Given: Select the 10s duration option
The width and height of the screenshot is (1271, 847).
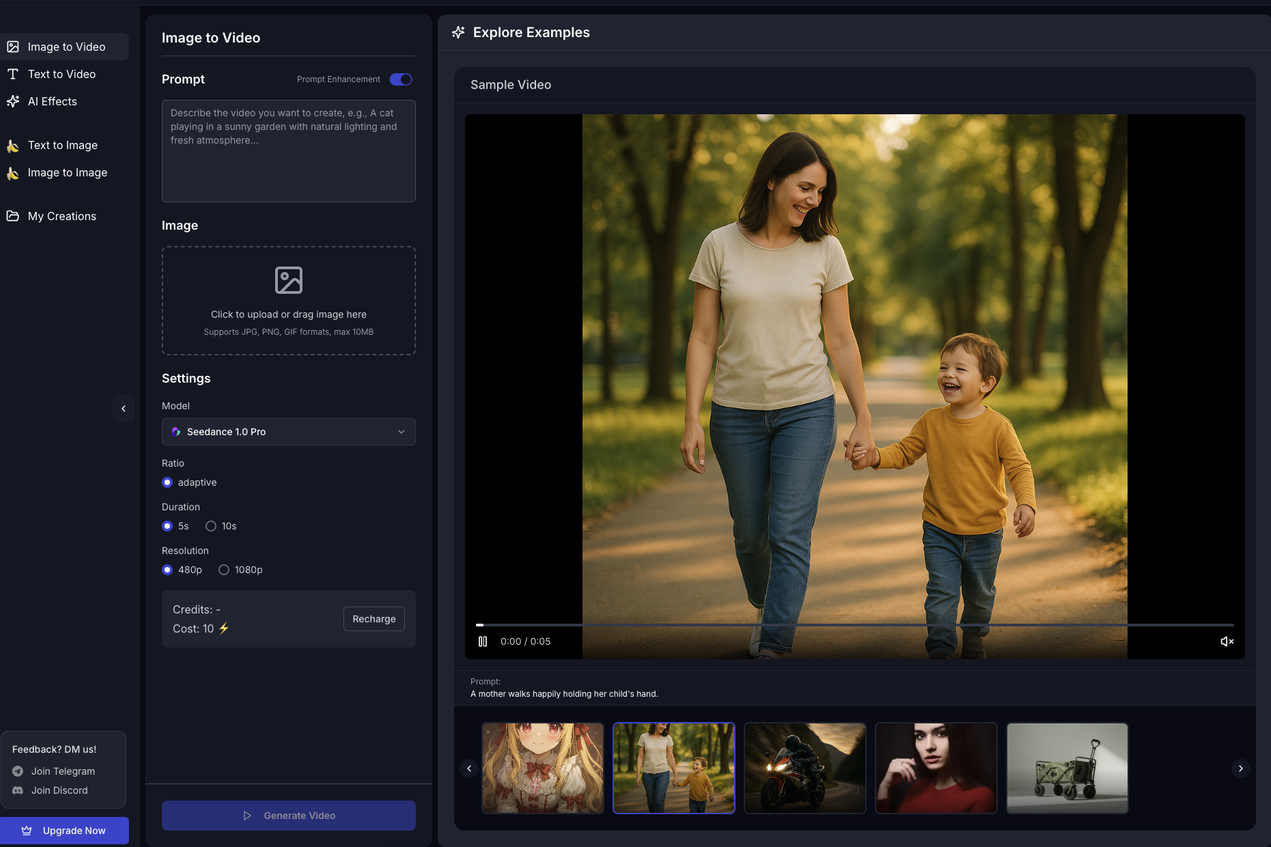Looking at the screenshot, I should [211, 526].
